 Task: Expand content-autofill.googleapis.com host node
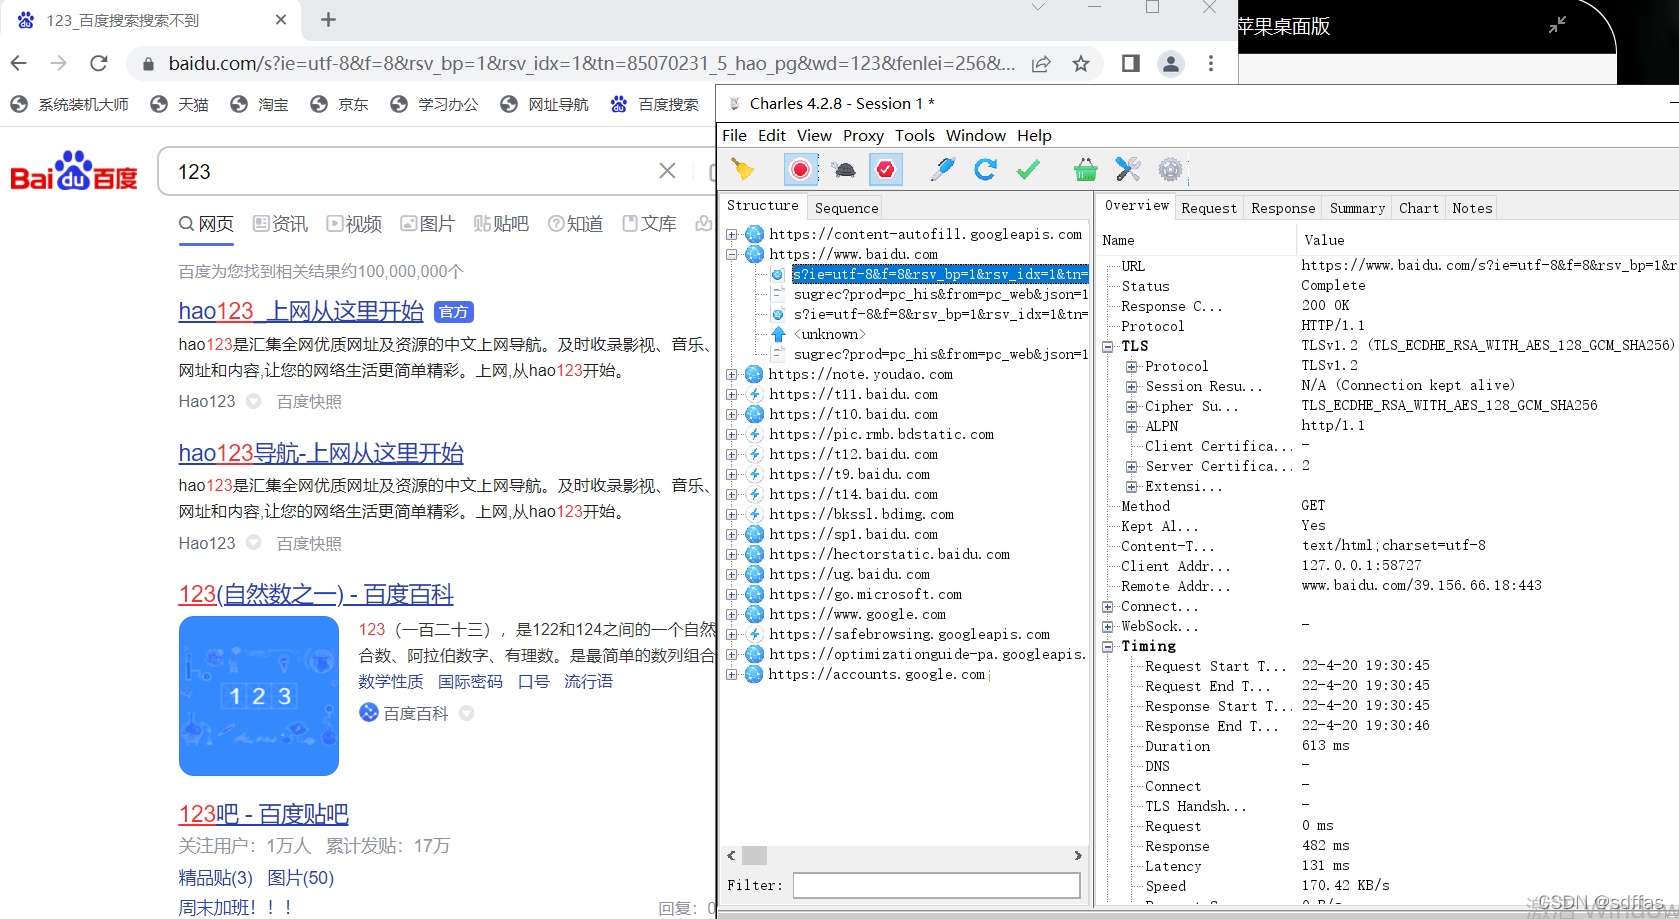coord(732,234)
